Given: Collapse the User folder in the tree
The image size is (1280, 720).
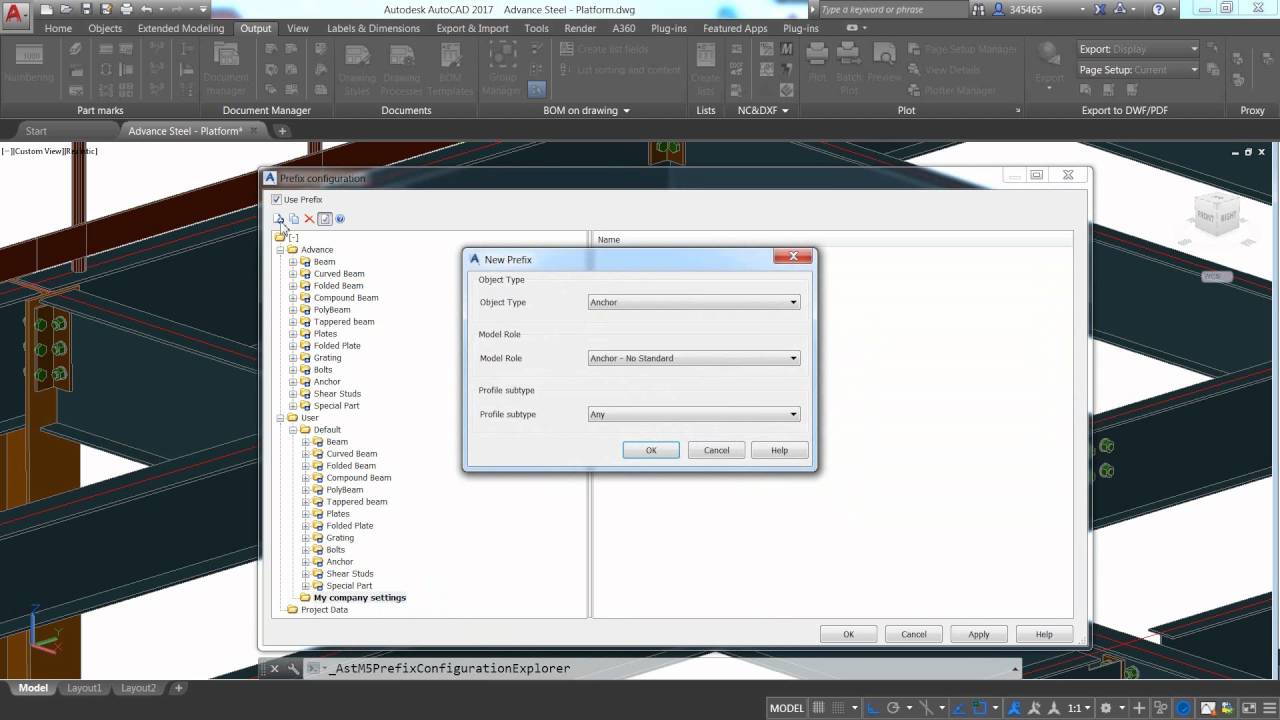Looking at the screenshot, I should [x=281, y=418].
